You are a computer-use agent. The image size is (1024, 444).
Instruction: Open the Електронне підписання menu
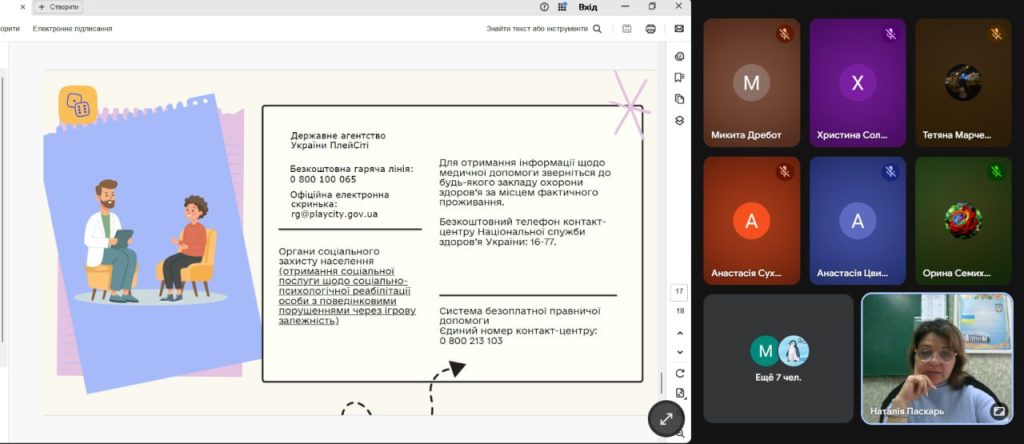tap(72, 29)
